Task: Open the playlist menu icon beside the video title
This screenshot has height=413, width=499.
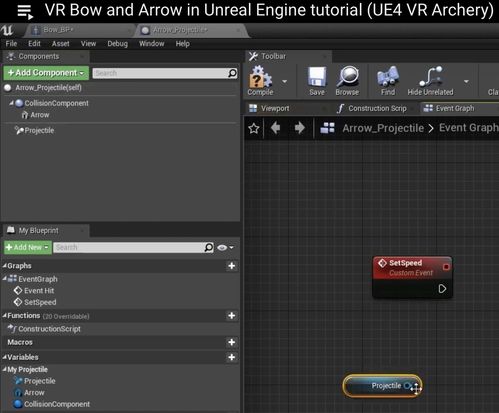Action: pos(25,11)
